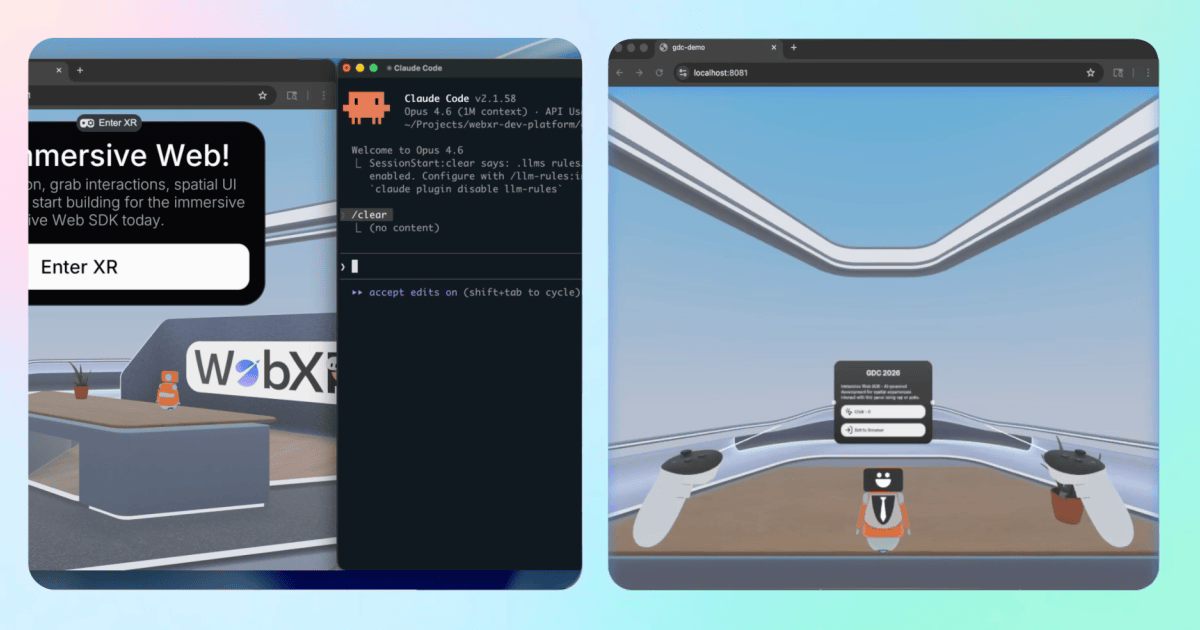Click the Claude Code orange mascot logo
The image size is (1200, 630).
tap(366, 106)
